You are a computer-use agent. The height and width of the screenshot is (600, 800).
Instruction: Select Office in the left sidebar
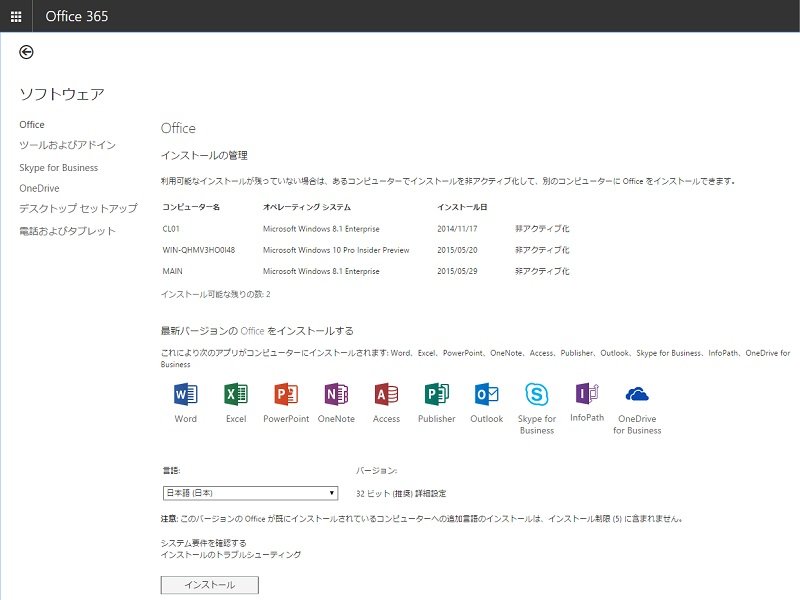tap(32, 124)
